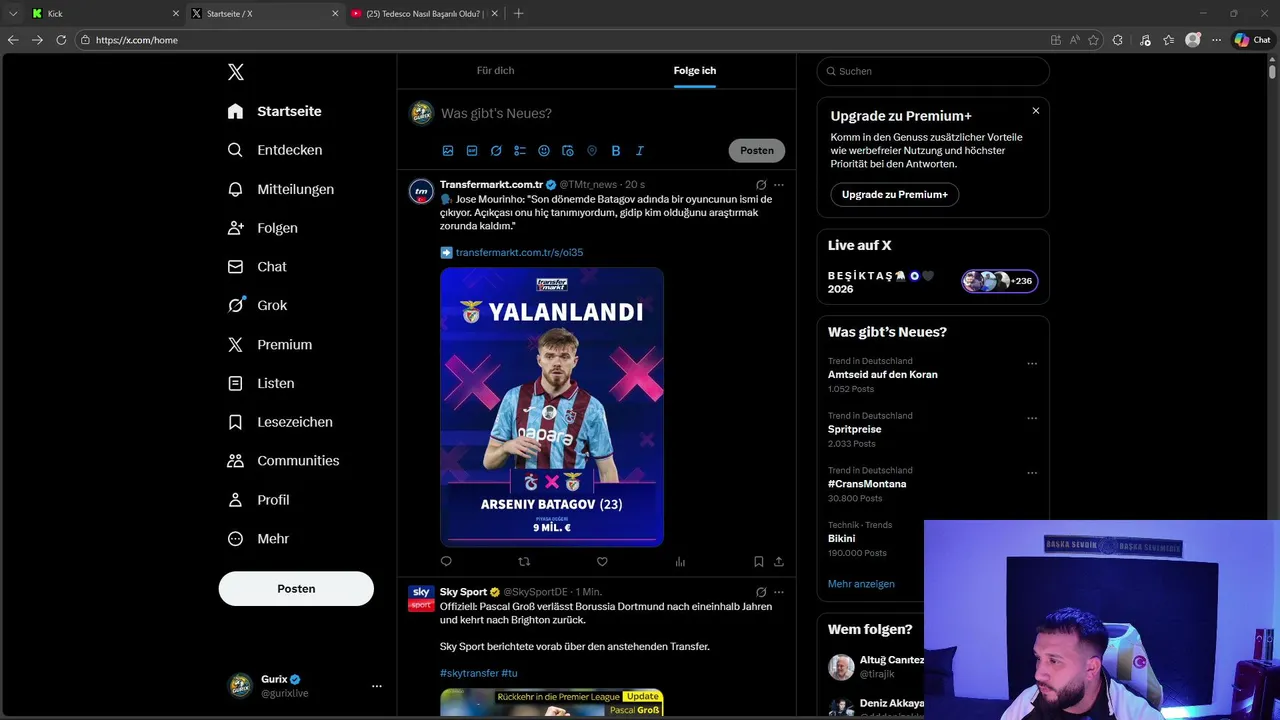Click the grey Posten compose button
The height and width of the screenshot is (720, 1280).
[x=757, y=150]
